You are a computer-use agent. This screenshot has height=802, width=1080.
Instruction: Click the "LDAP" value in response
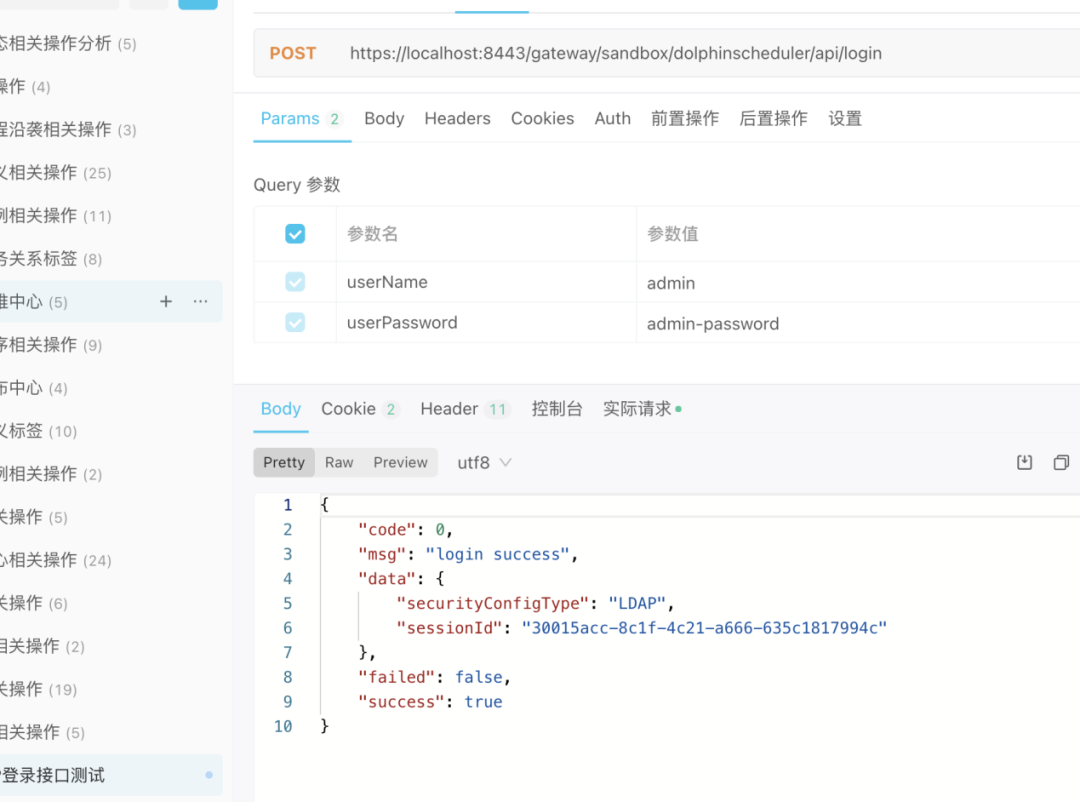click(x=636, y=603)
